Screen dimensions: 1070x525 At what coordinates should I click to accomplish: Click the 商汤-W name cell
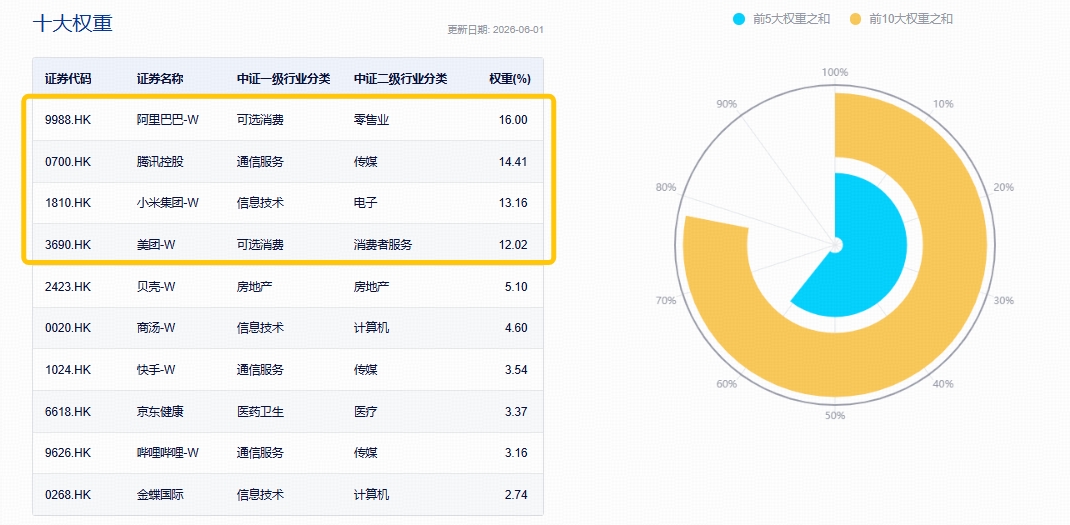[x=156, y=328]
